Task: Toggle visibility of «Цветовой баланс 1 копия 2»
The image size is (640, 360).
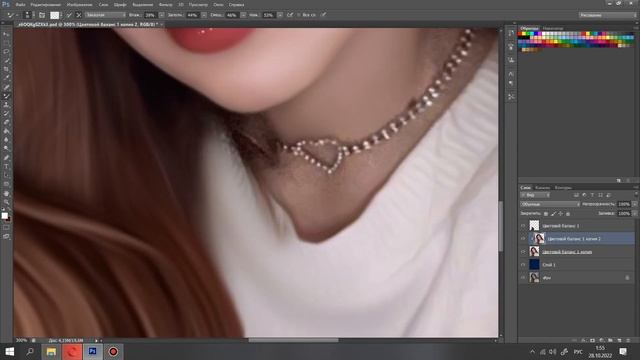Action: tap(523, 239)
